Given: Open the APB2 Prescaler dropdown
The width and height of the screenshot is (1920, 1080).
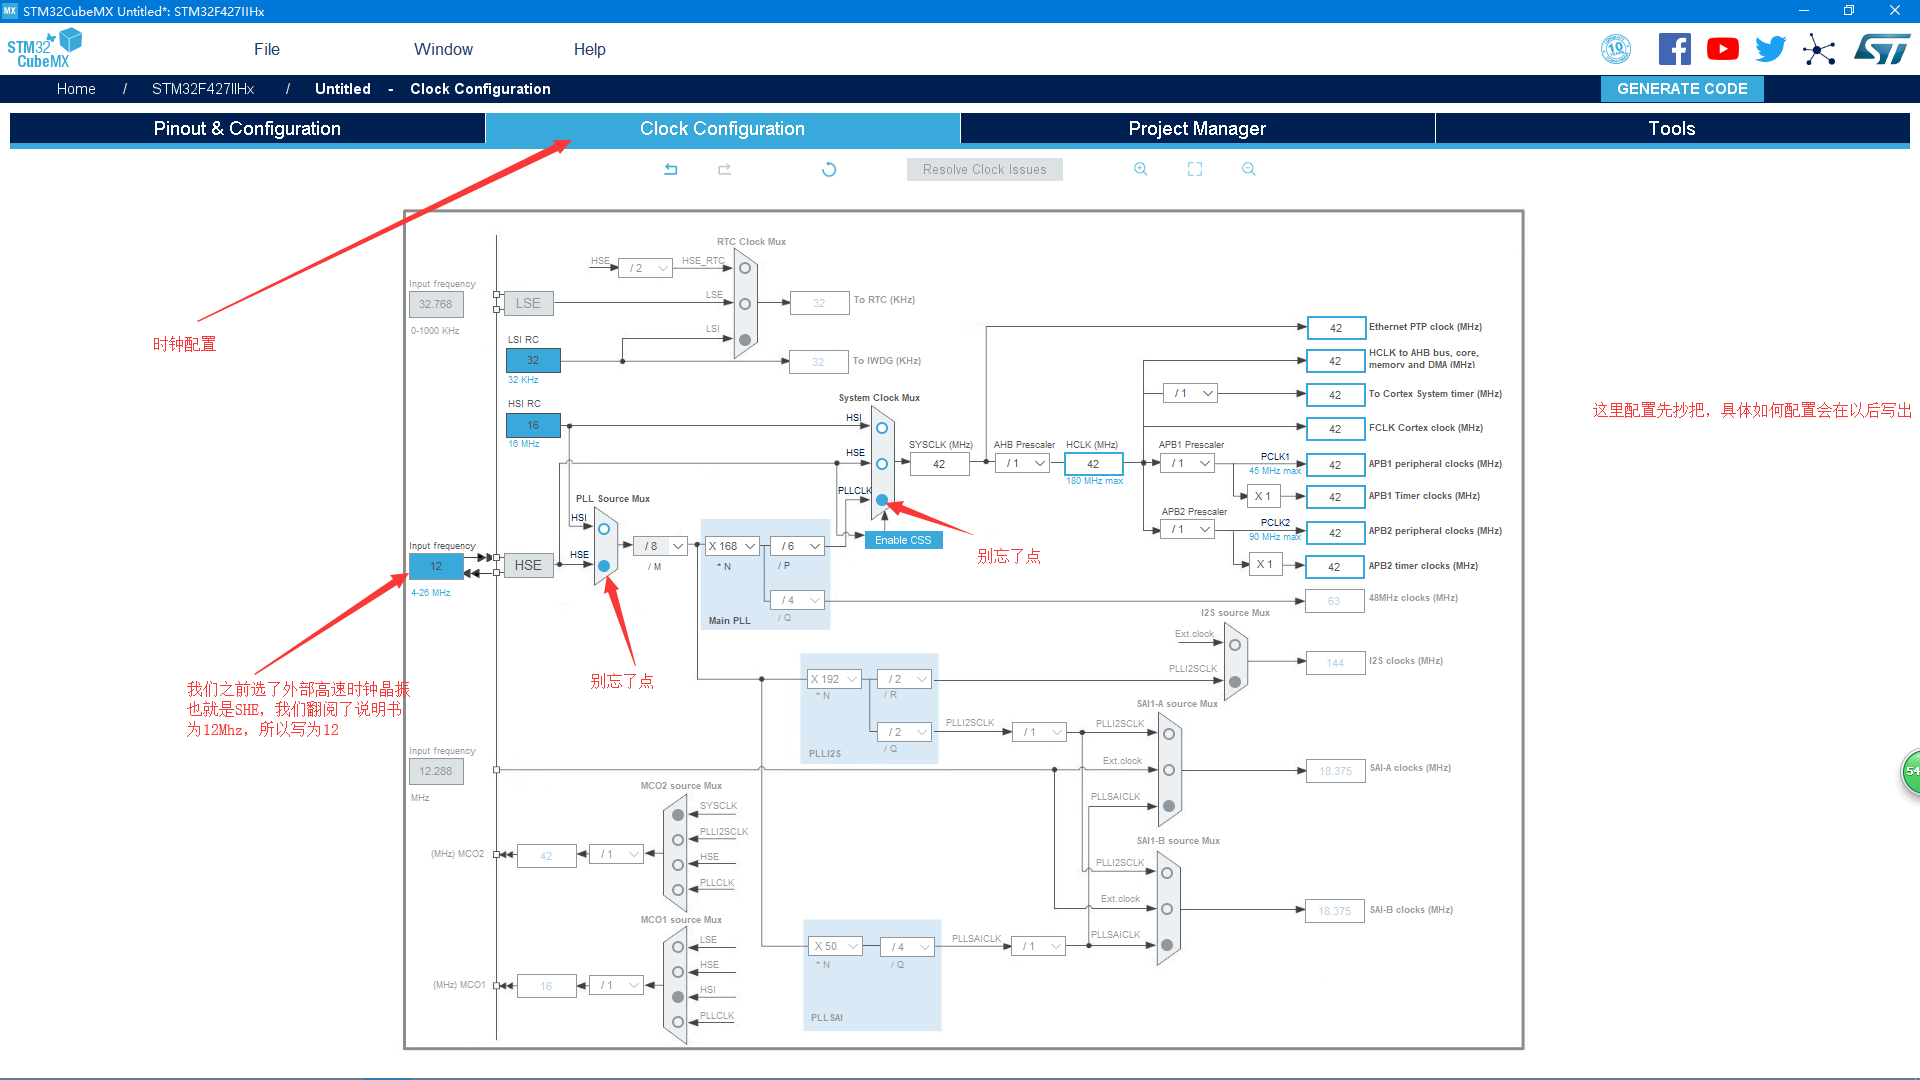Looking at the screenshot, I should coord(1188,530).
